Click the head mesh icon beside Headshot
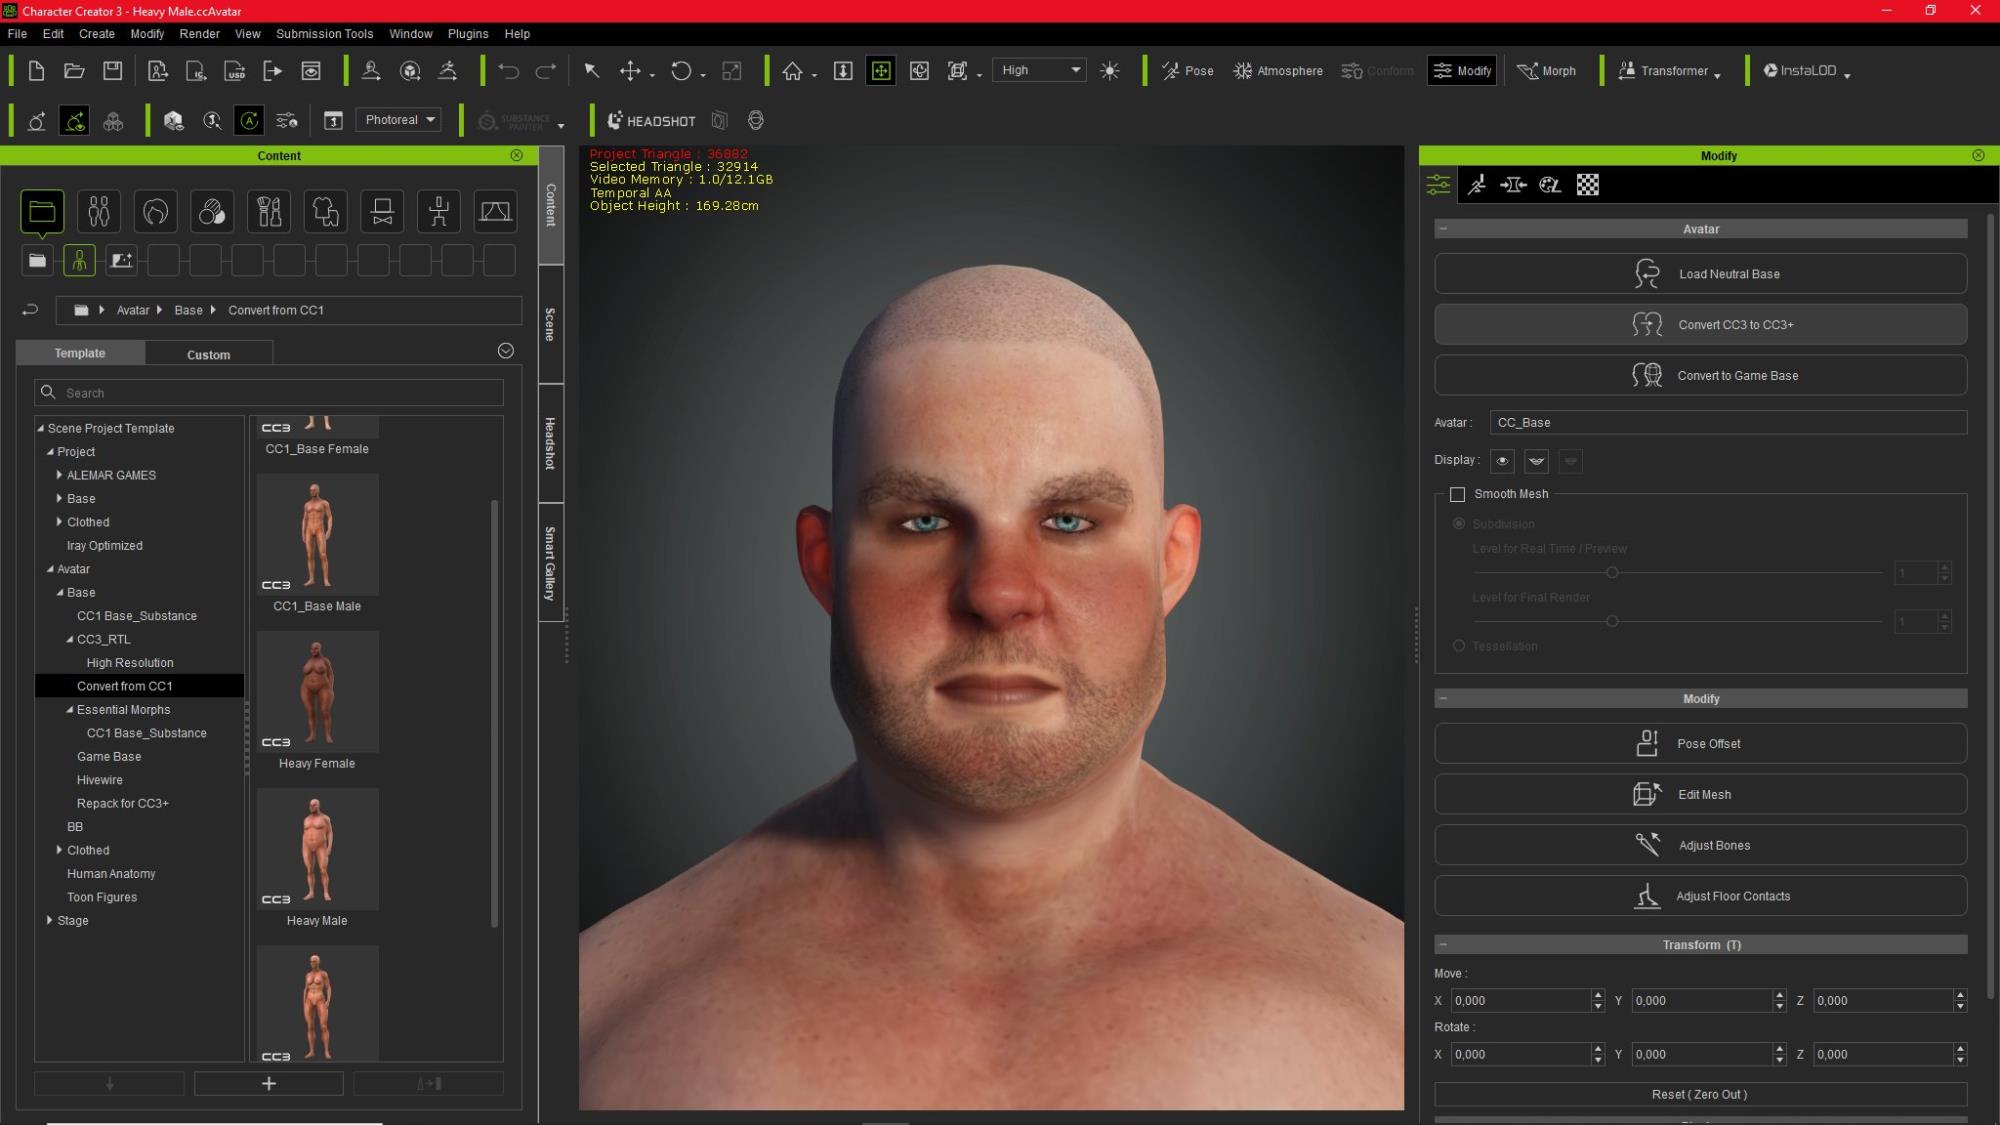This screenshot has height=1125, width=2000. [756, 121]
